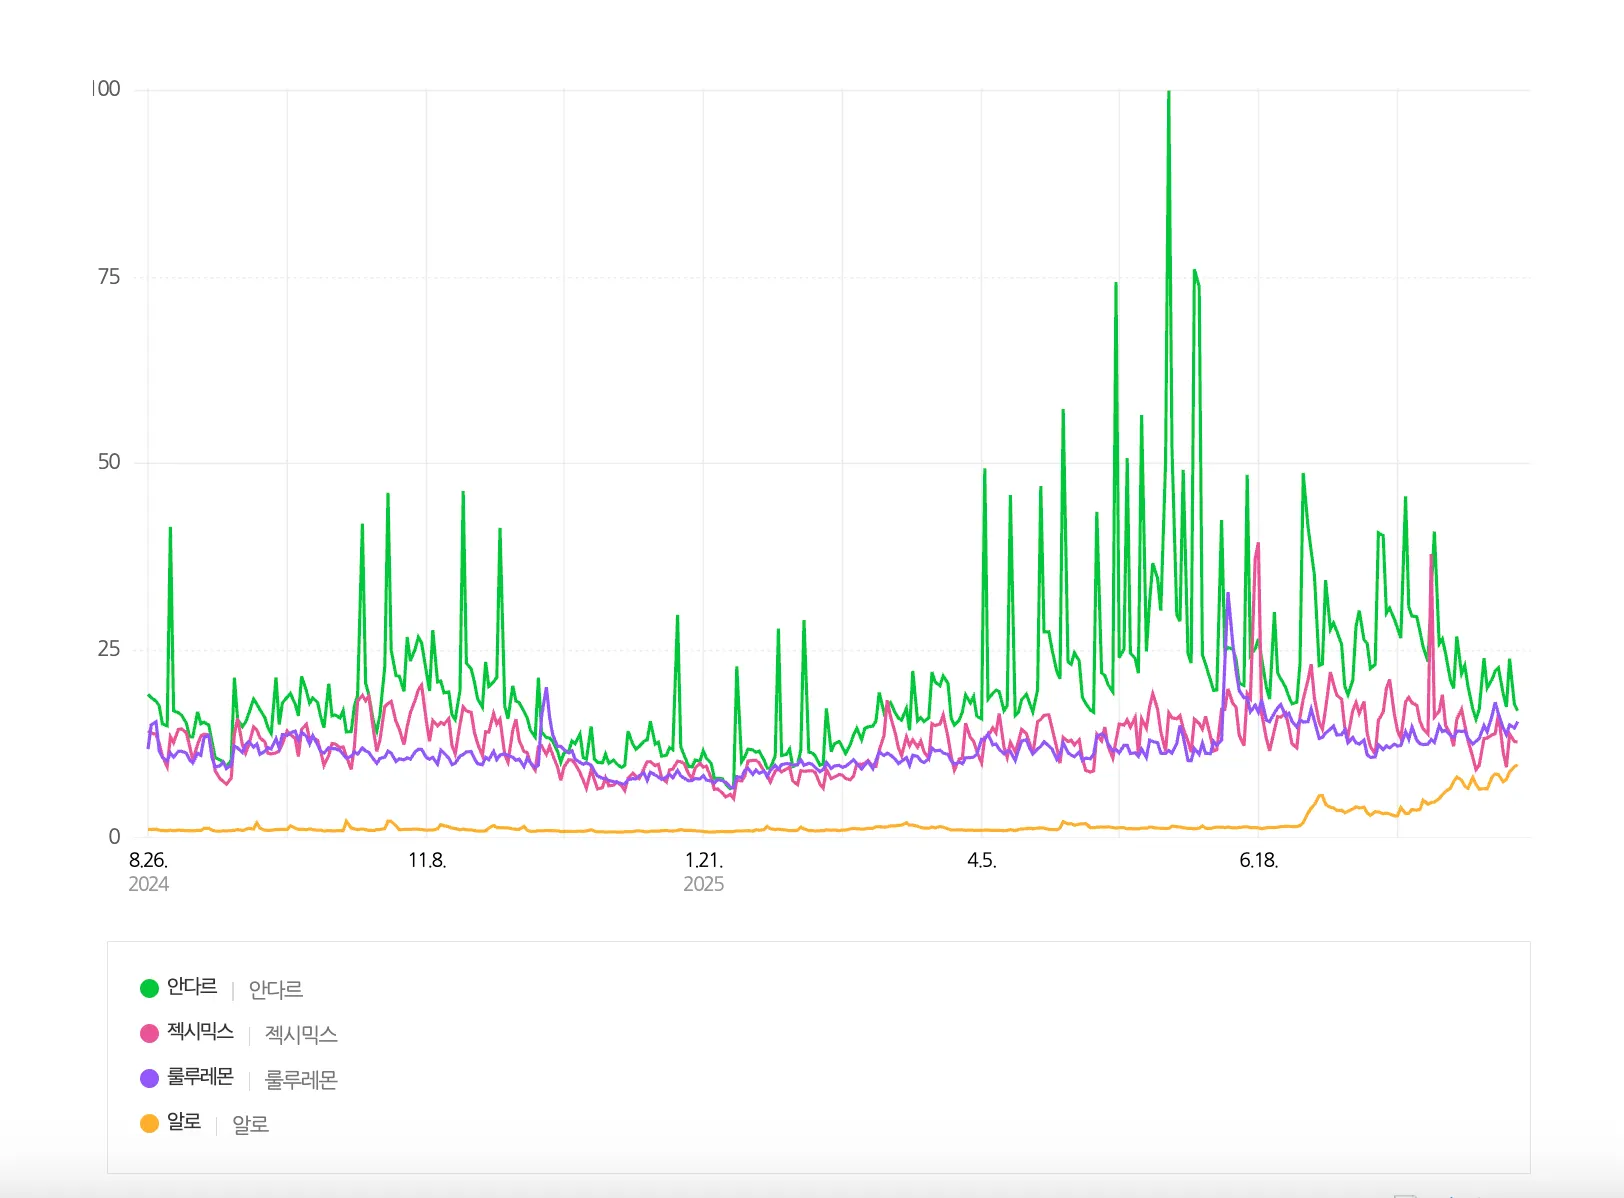The width and height of the screenshot is (1624, 1198).
Task: Click the gray 룰루레몬 keyword text
Action: [x=301, y=1080]
